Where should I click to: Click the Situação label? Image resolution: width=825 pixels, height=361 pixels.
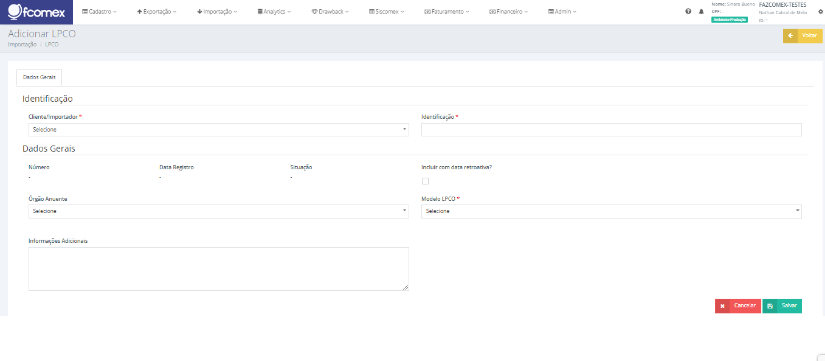(x=301, y=167)
